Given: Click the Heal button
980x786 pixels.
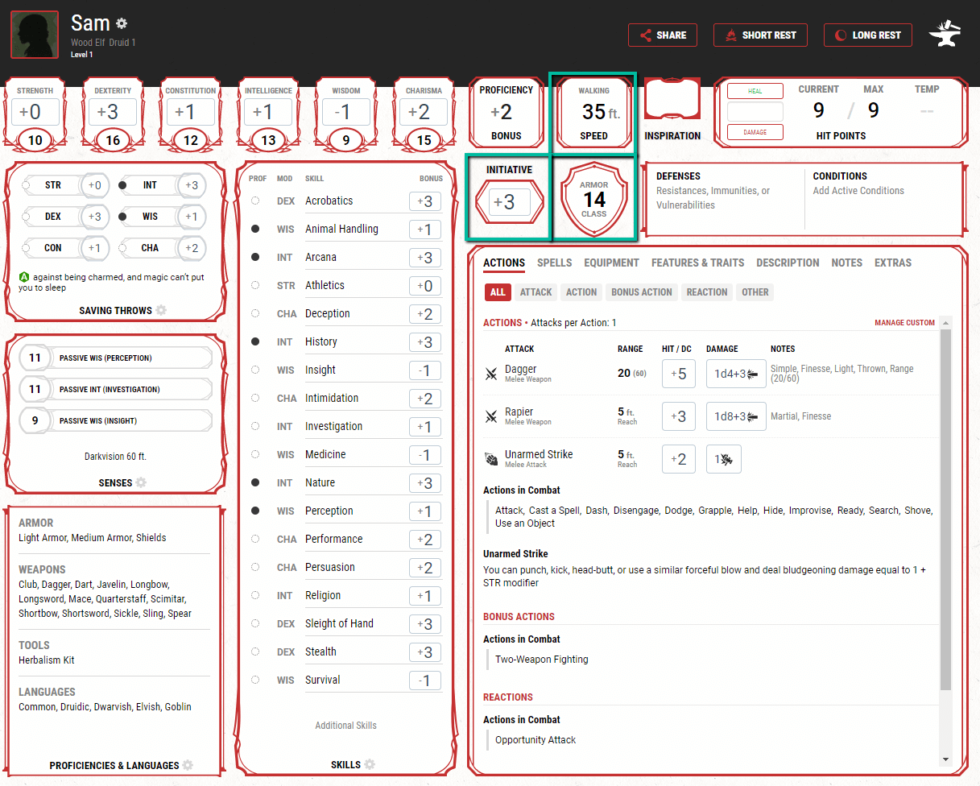Looking at the screenshot, I should [755, 91].
